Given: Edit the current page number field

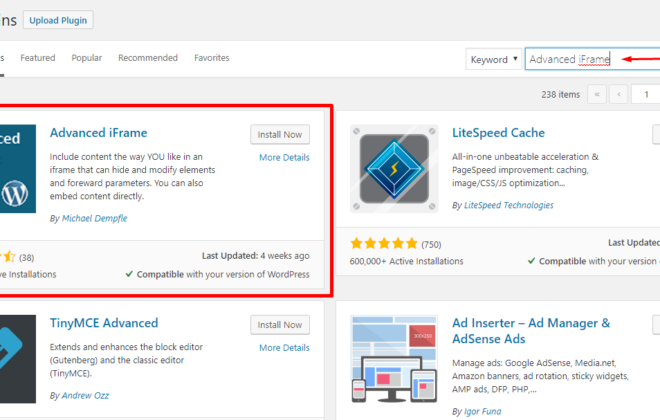Looking at the screenshot, I should (646, 94).
